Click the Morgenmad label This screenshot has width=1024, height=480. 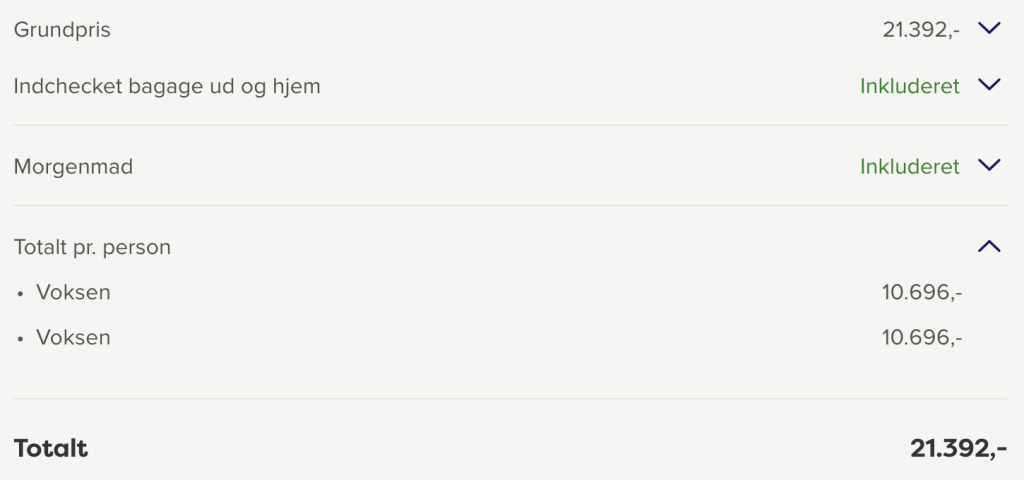pyautogui.click(x=73, y=166)
